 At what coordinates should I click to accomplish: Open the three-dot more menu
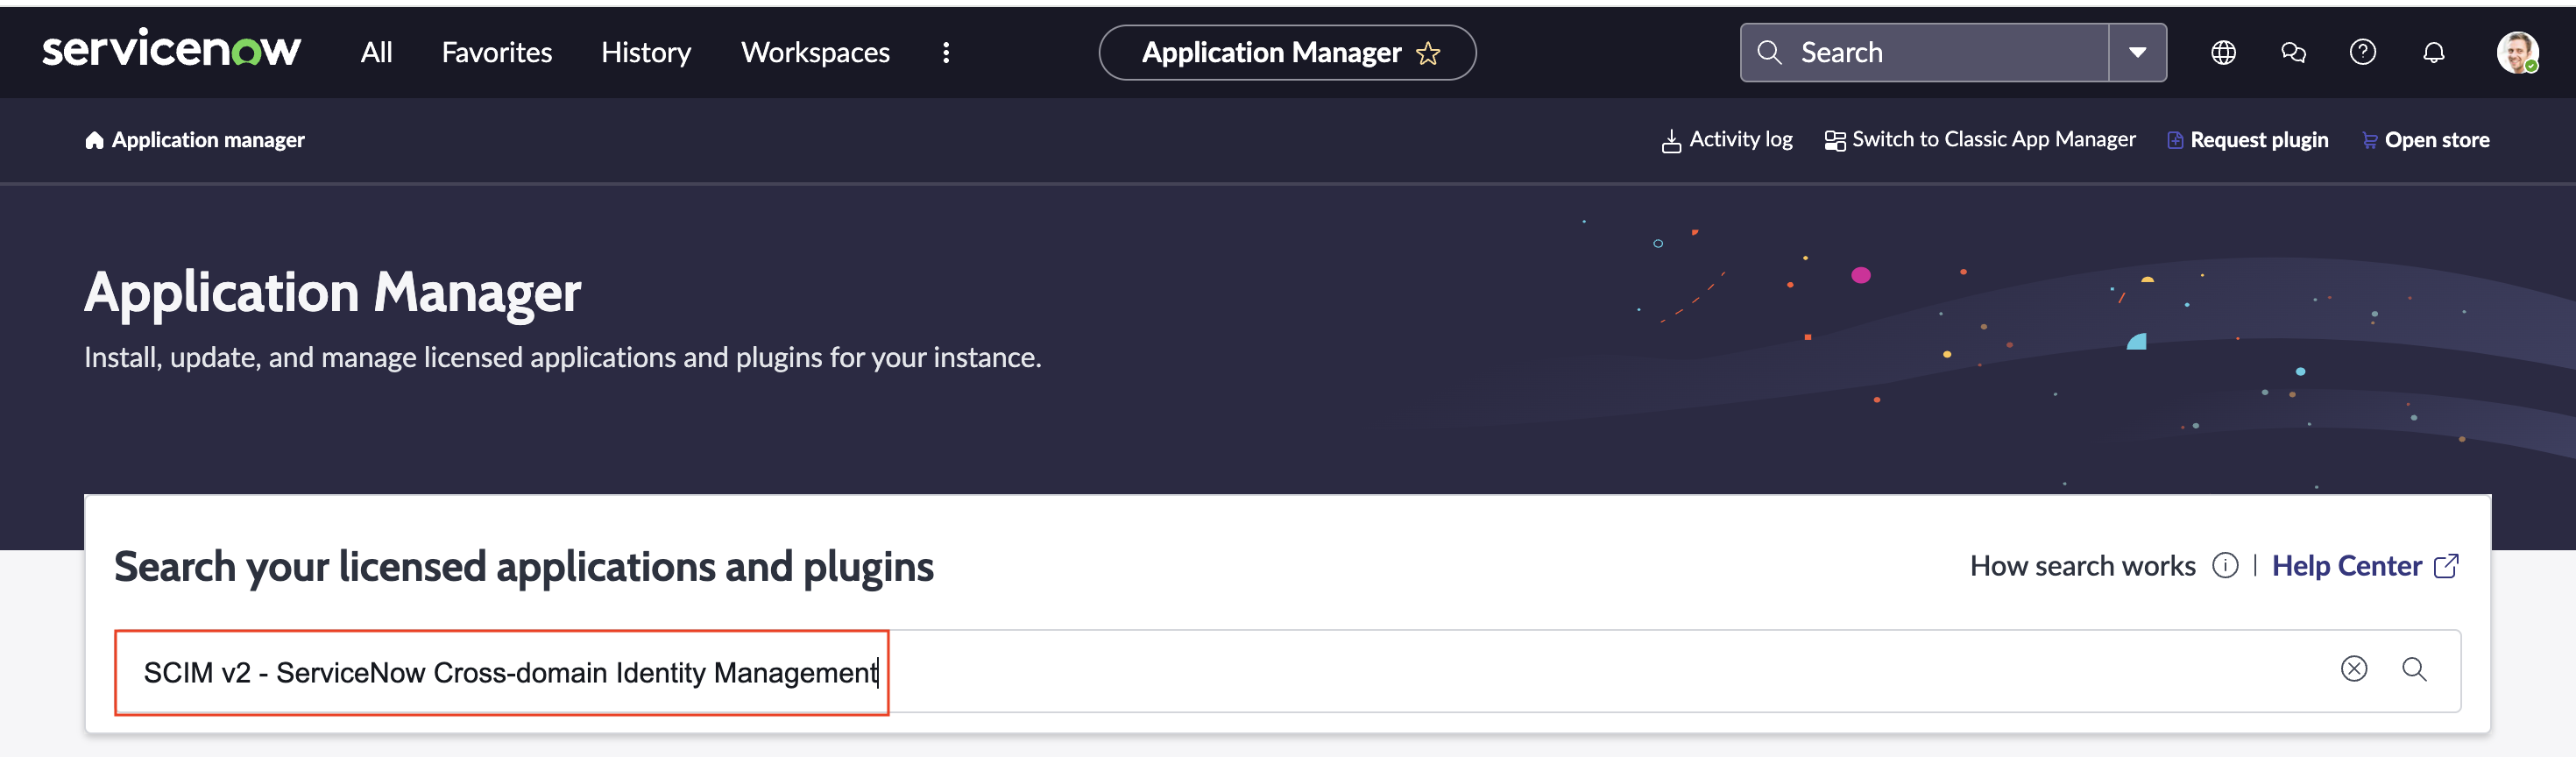(945, 52)
